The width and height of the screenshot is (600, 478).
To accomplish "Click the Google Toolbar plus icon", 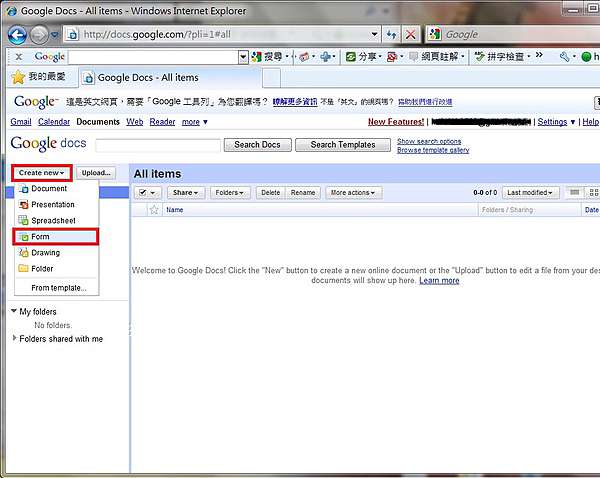I will 326,57.
